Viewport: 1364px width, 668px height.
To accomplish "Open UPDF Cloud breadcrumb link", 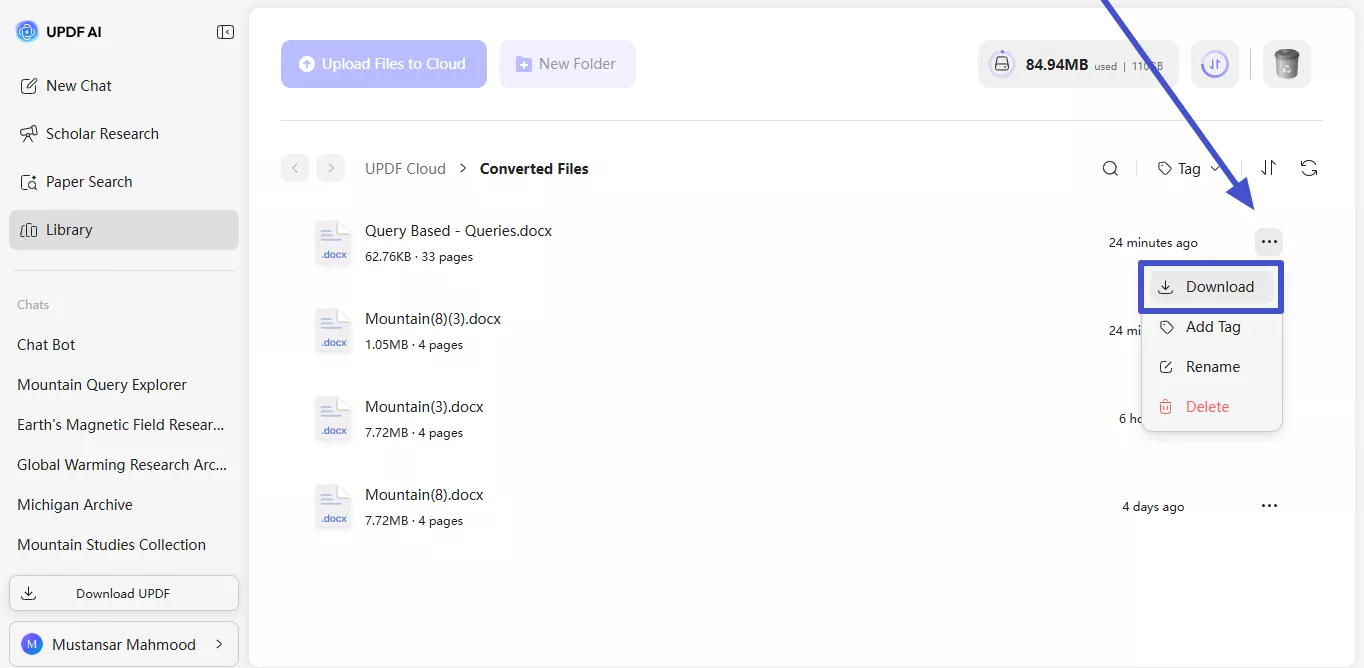I will [x=405, y=168].
